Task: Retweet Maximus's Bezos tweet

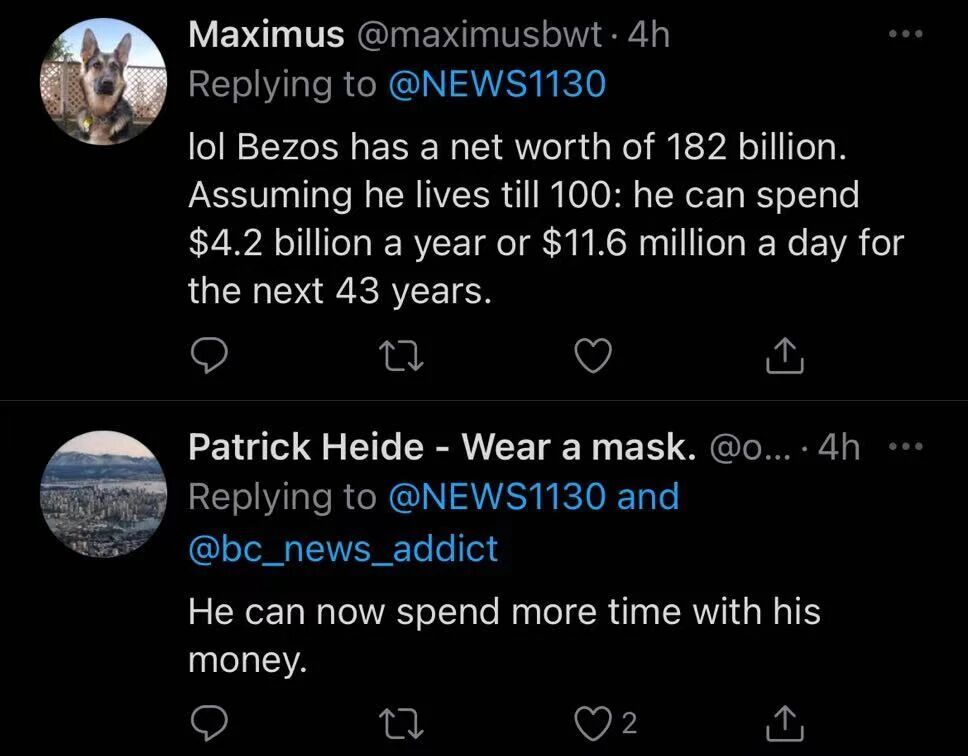Action: point(400,356)
